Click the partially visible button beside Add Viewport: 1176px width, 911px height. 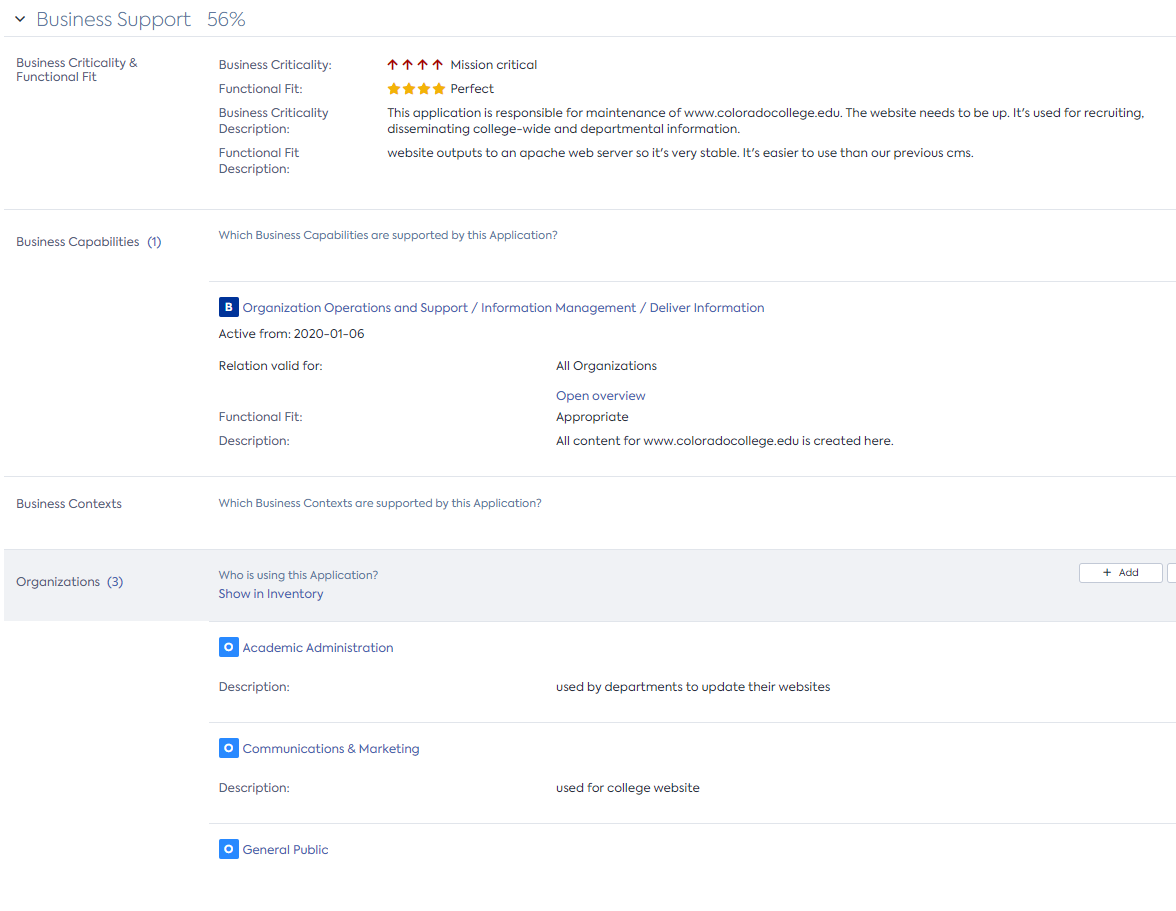pyautogui.click(x=1171, y=573)
